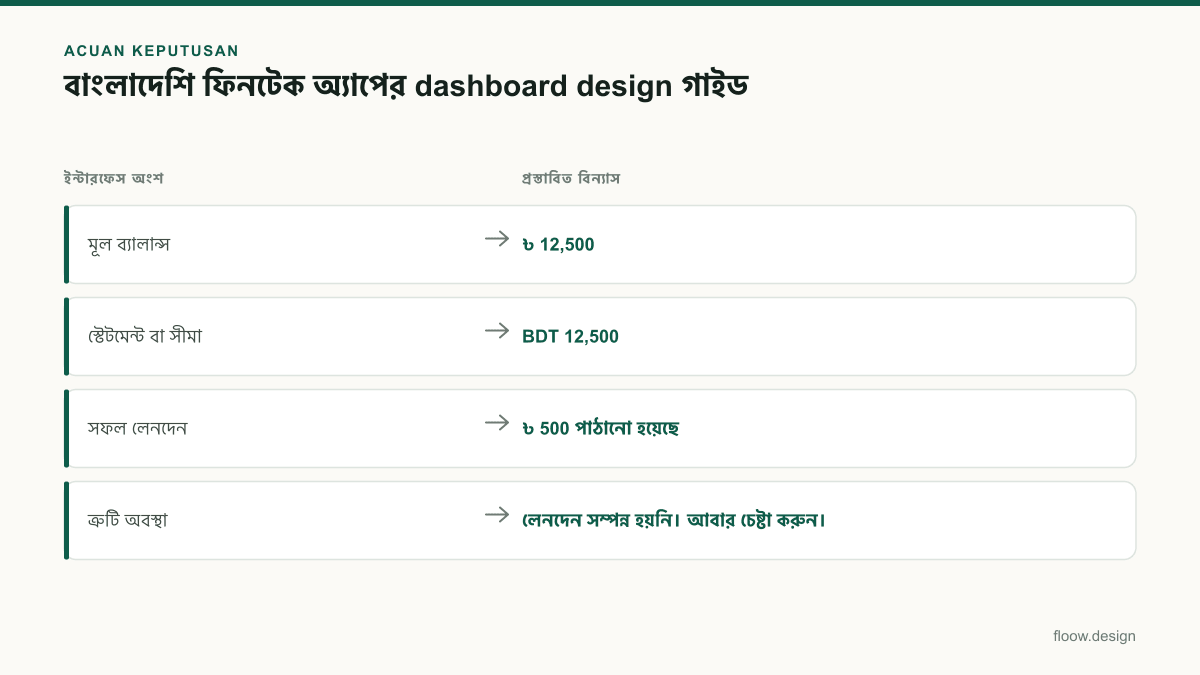1200x675 pixels.
Task: Click the message 'লেনদেন সম্পন্ন হয়নি। আবার চেষ্টা করুন।'
Action: pos(673,520)
